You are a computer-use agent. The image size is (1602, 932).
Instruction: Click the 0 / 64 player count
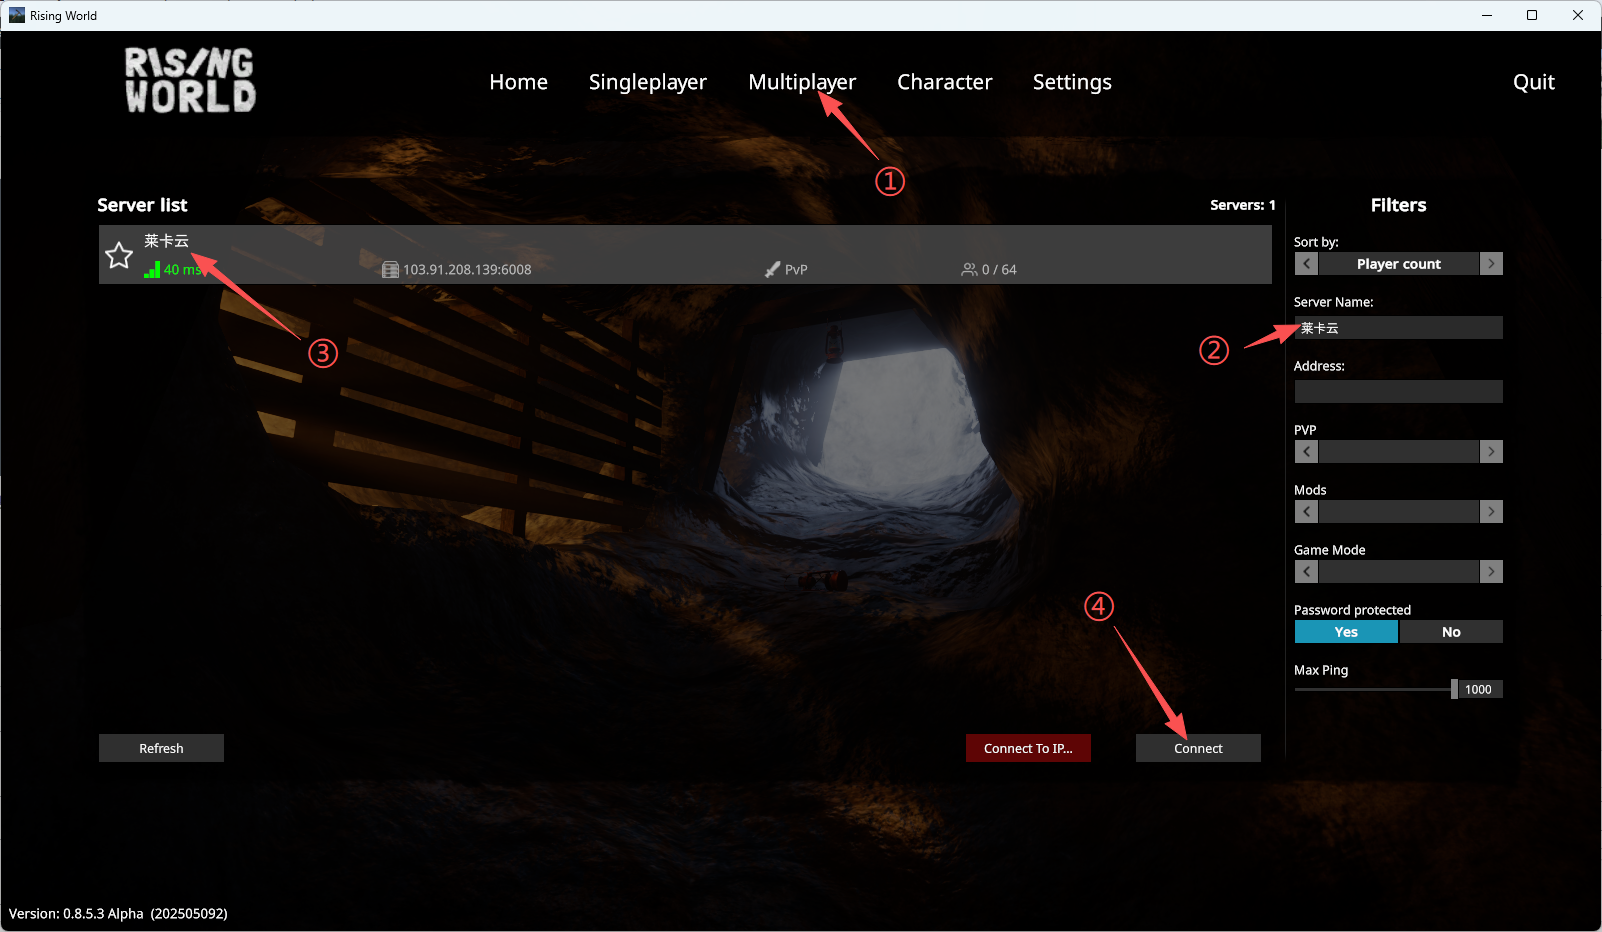point(999,270)
